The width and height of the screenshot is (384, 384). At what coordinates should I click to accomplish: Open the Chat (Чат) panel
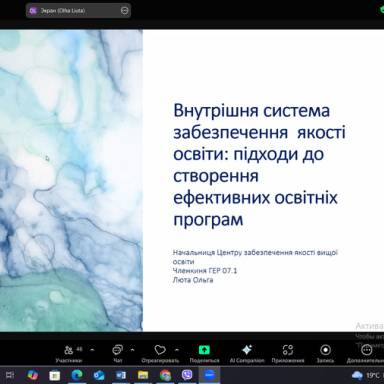[x=118, y=354]
